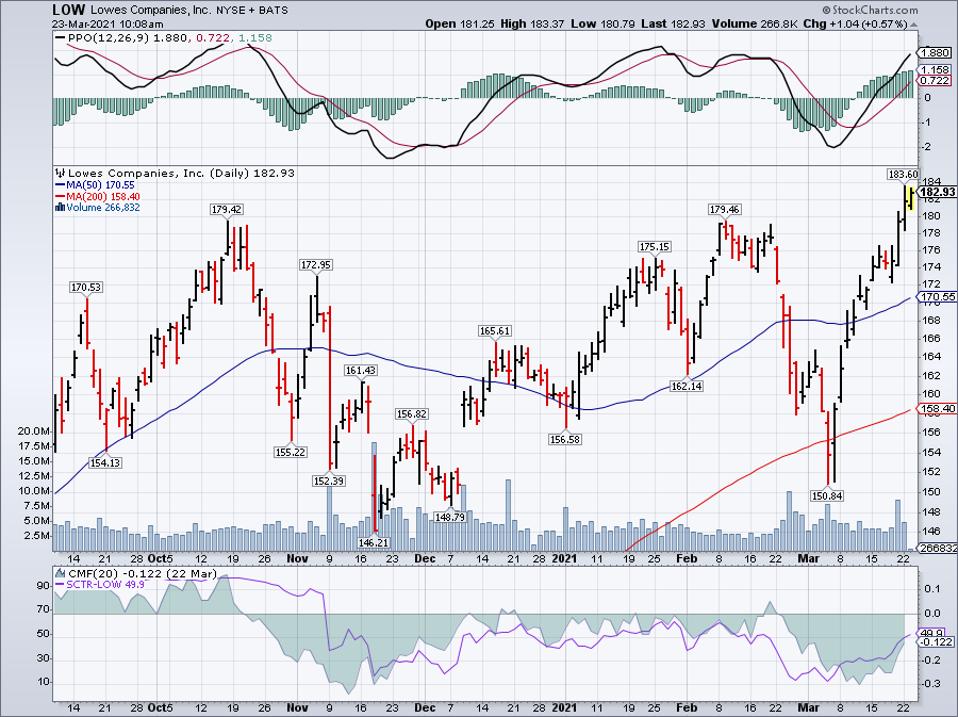Click the 162.14 low price annotation
The height and width of the screenshot is (717, 958).
[x=686, y=387]
